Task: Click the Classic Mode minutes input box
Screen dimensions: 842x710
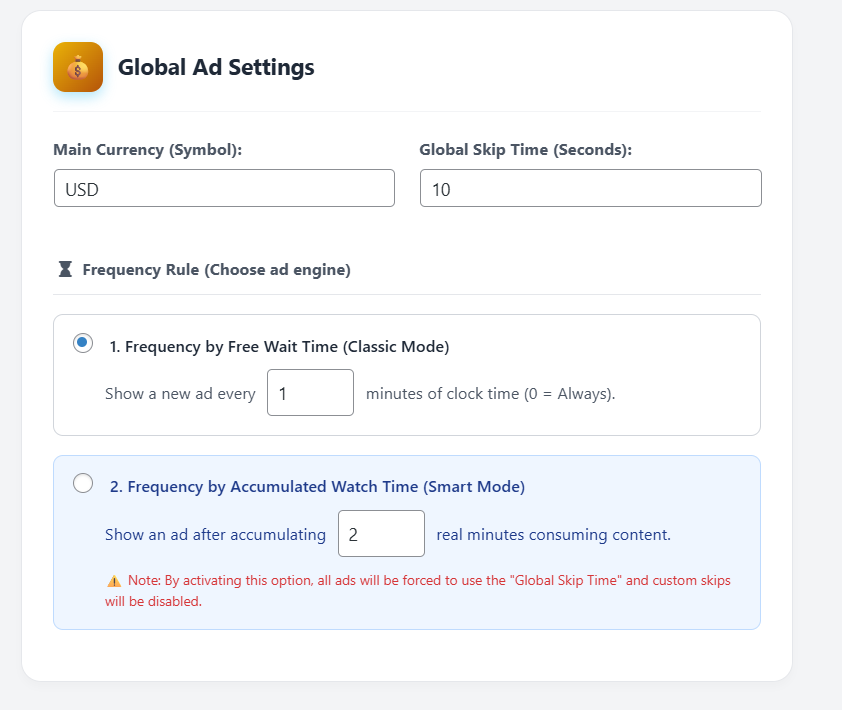Action: coord(310,393)
